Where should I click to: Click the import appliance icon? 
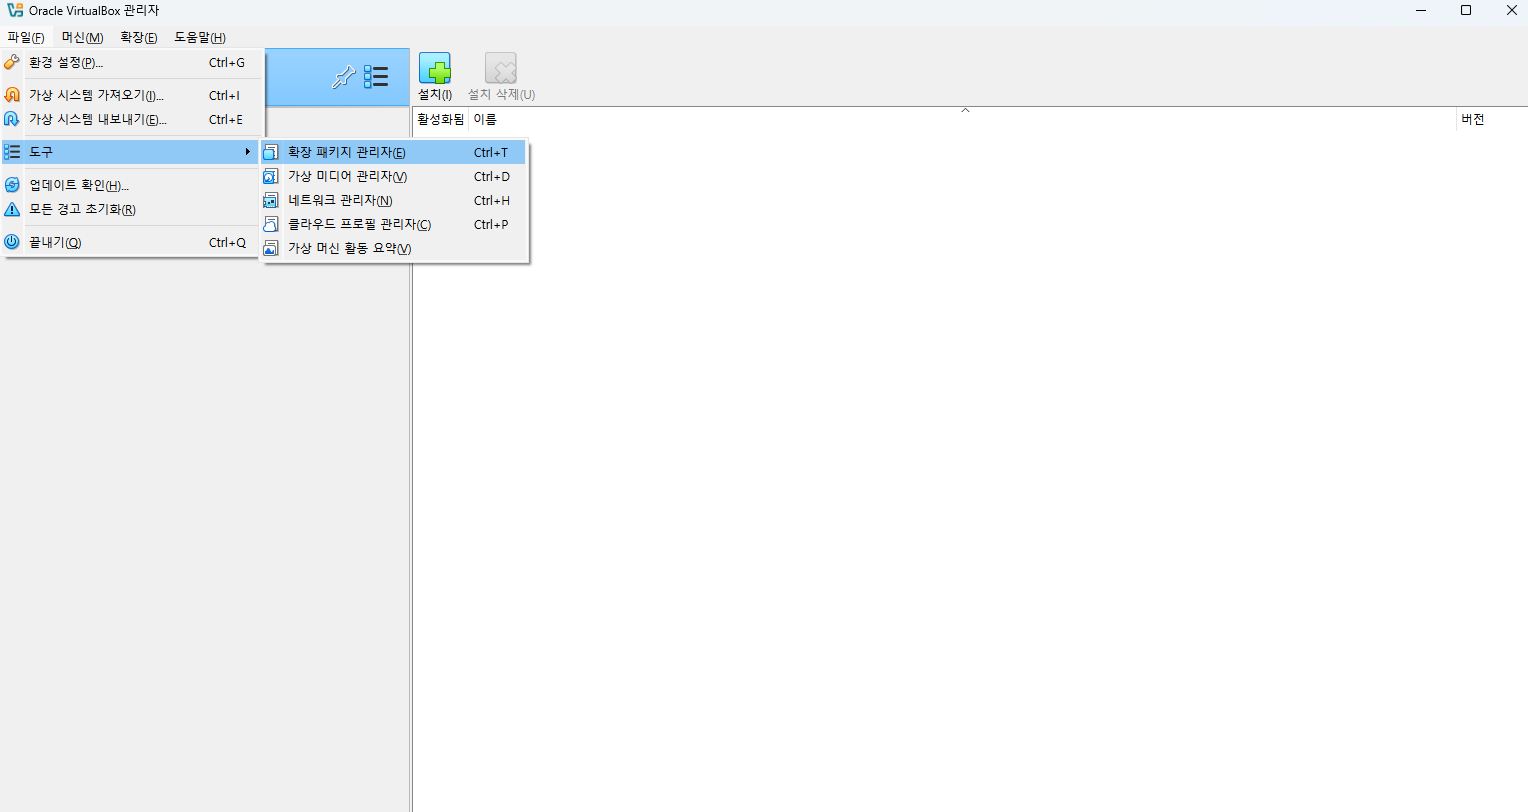[12, 95]
